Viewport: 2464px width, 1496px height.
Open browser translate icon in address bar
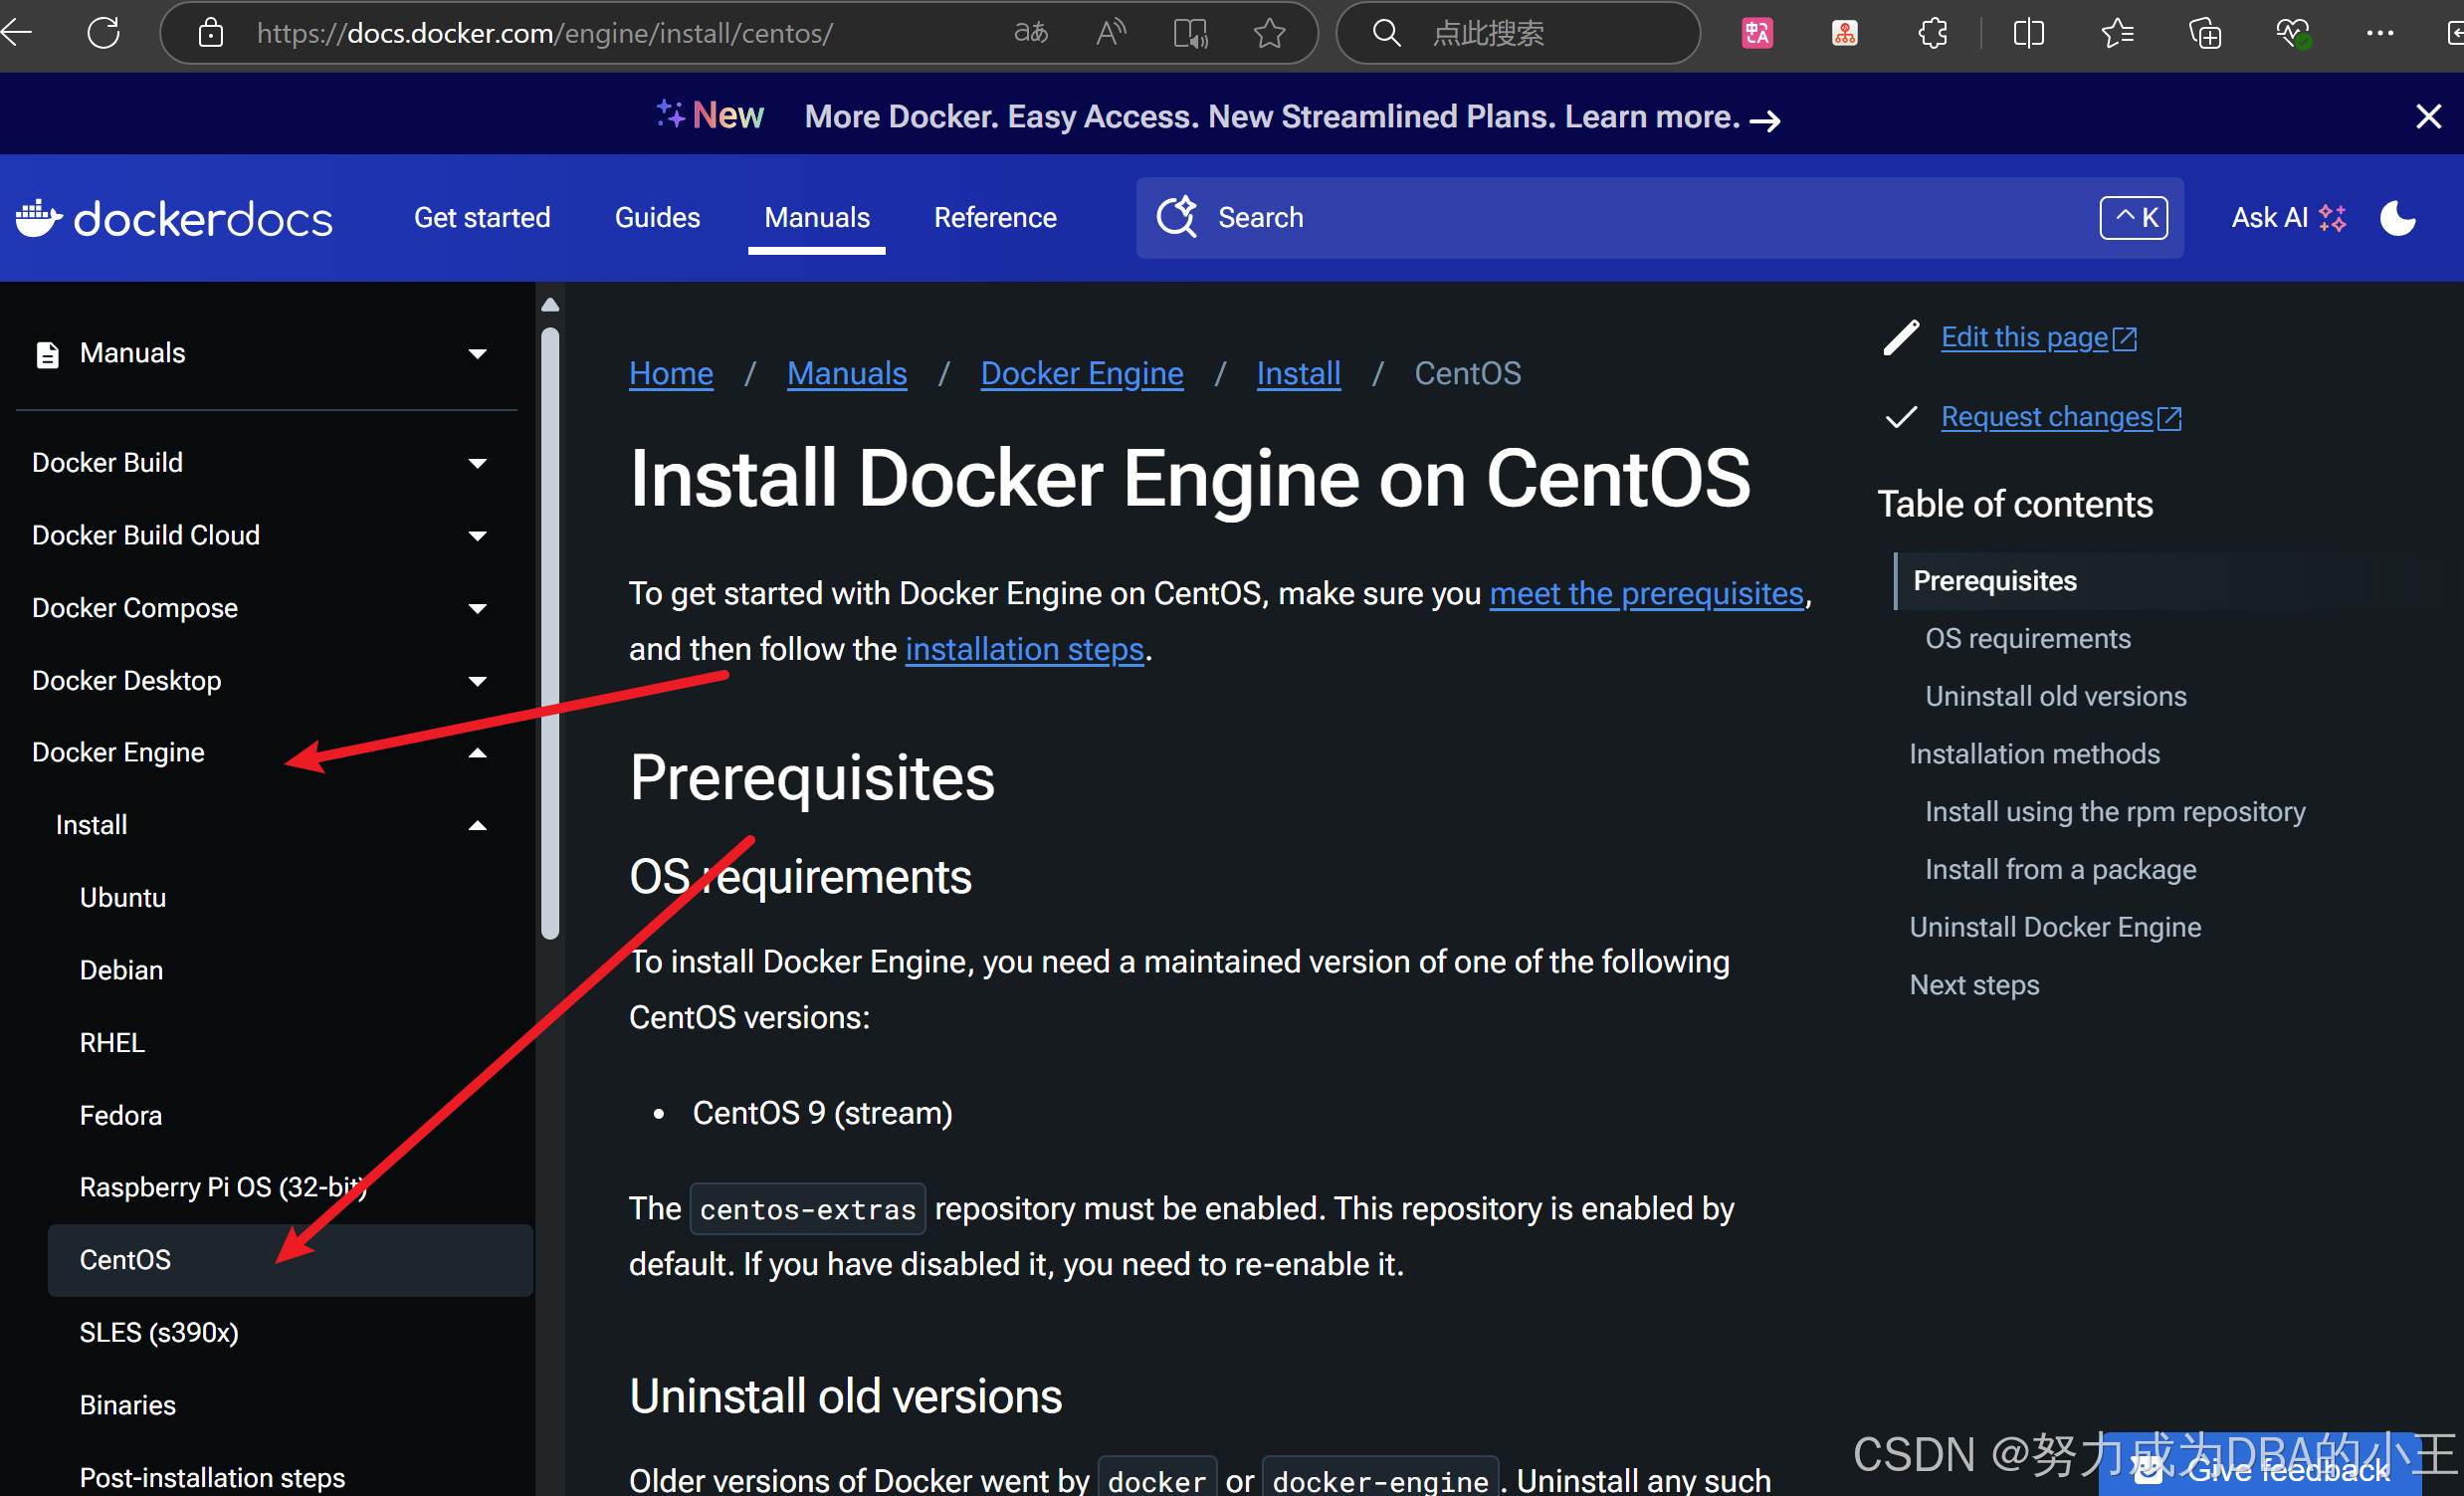(1031, 33)
